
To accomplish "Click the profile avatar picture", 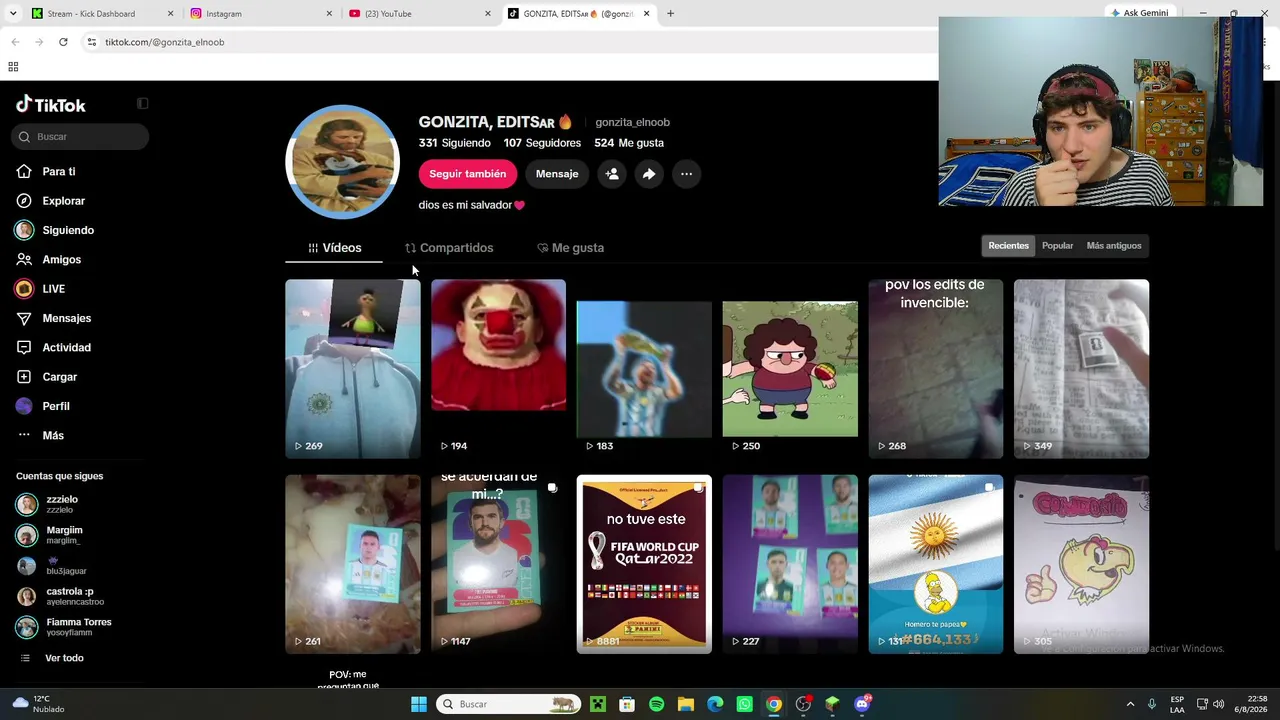I will click(343, 162).
